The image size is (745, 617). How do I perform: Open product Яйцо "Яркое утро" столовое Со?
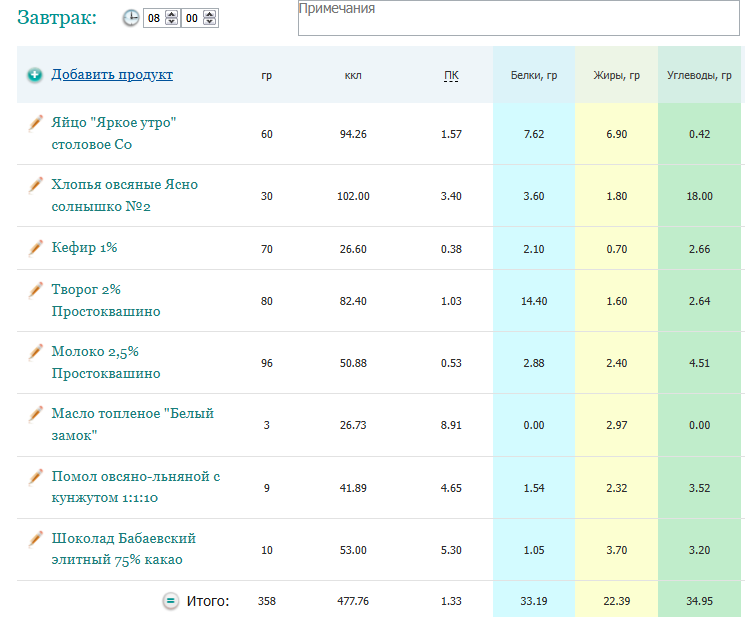click(x=114, y=133)
